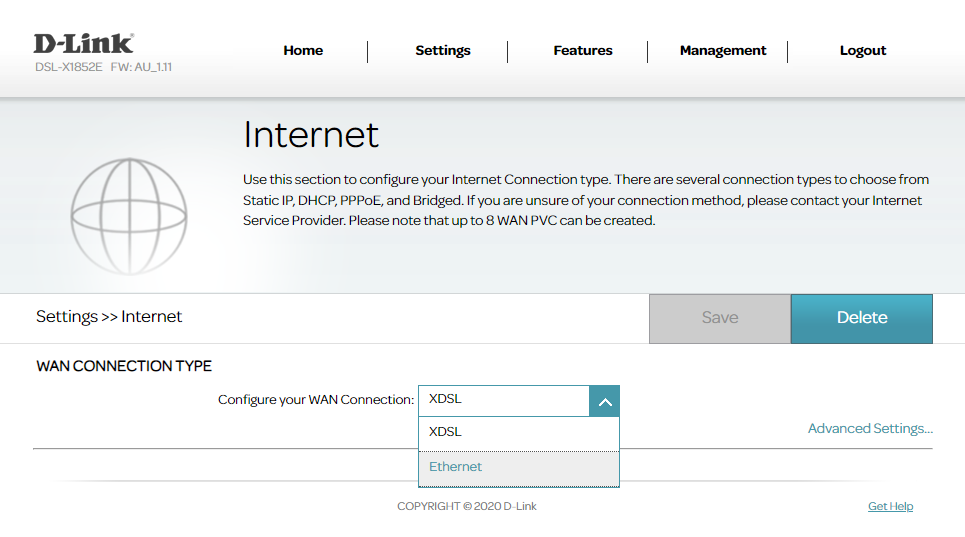The height and width of the screenshot is (537, 965).
Task: Click the selected XDSL combo box field
Action: [x=503, y=400]
